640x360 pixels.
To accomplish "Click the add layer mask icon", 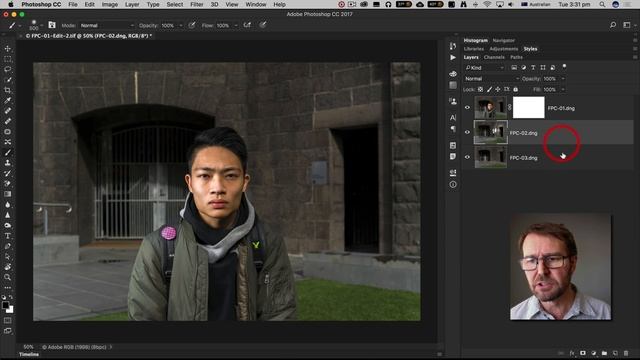I will coord(583,353).
